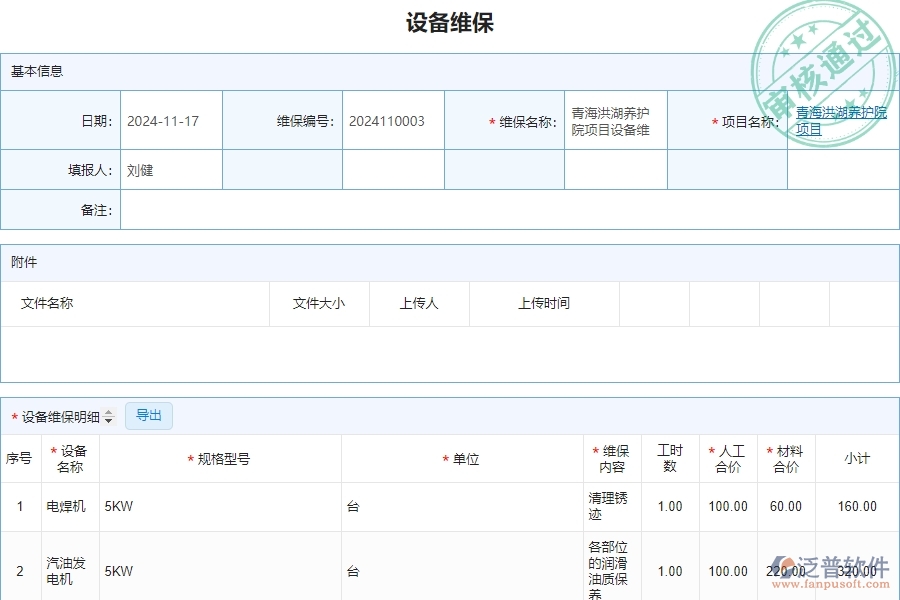Click the 导出 export button

(x=148, y=415)
